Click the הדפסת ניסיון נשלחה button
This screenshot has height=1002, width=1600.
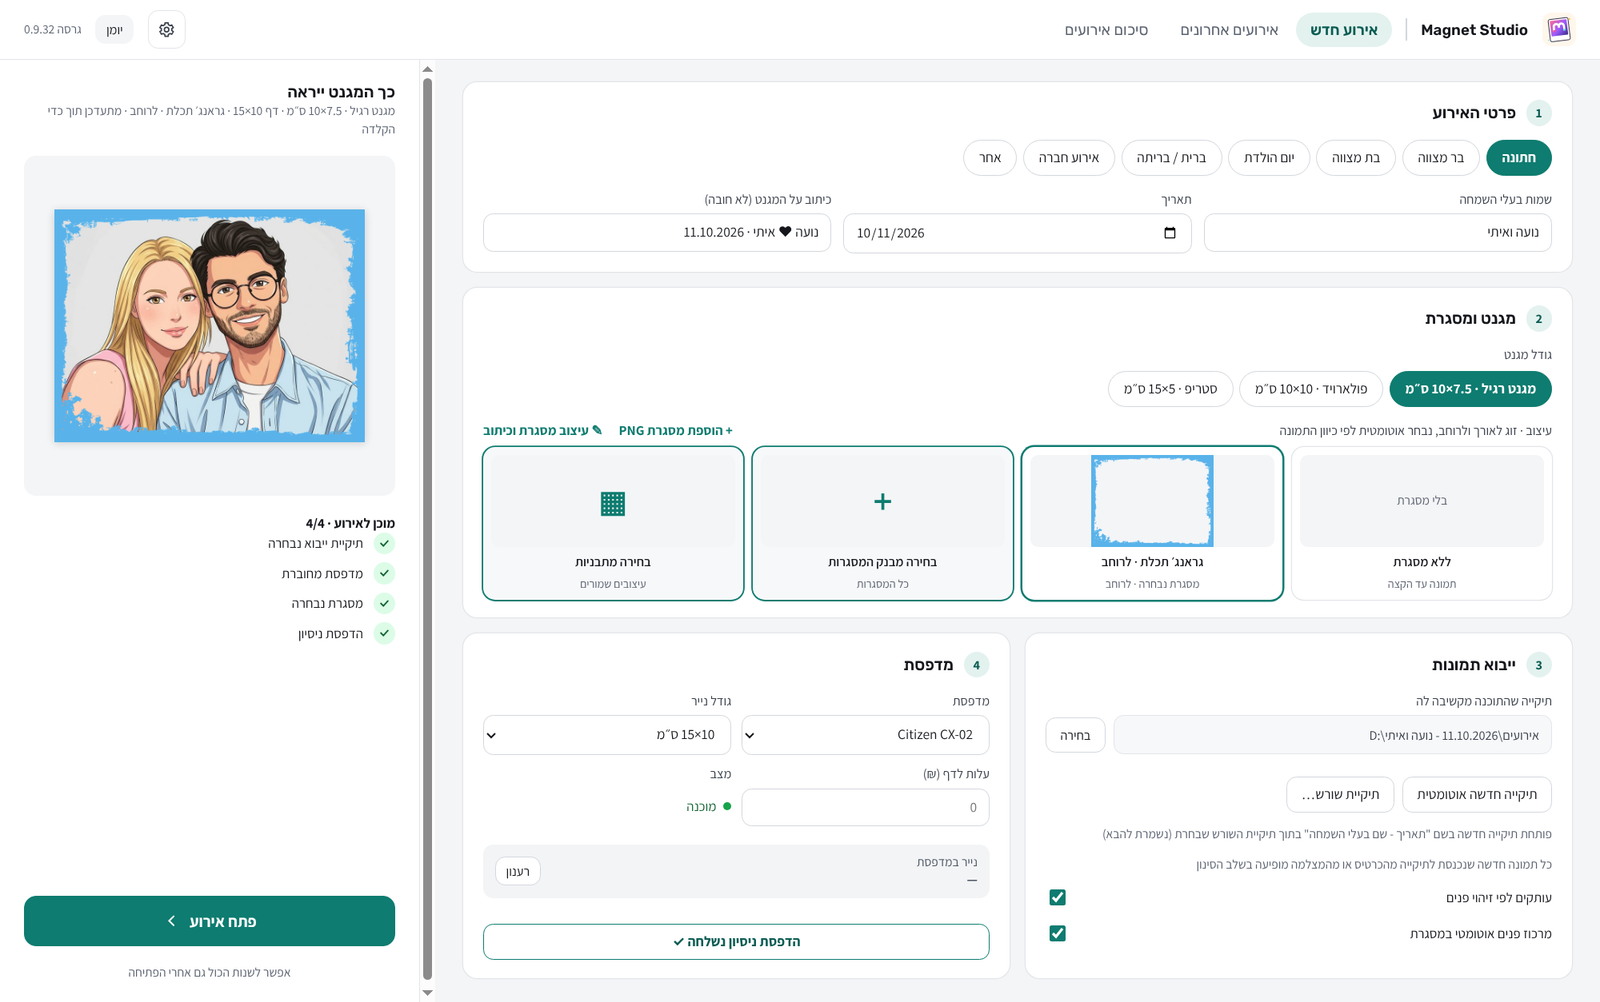[736, 942]
